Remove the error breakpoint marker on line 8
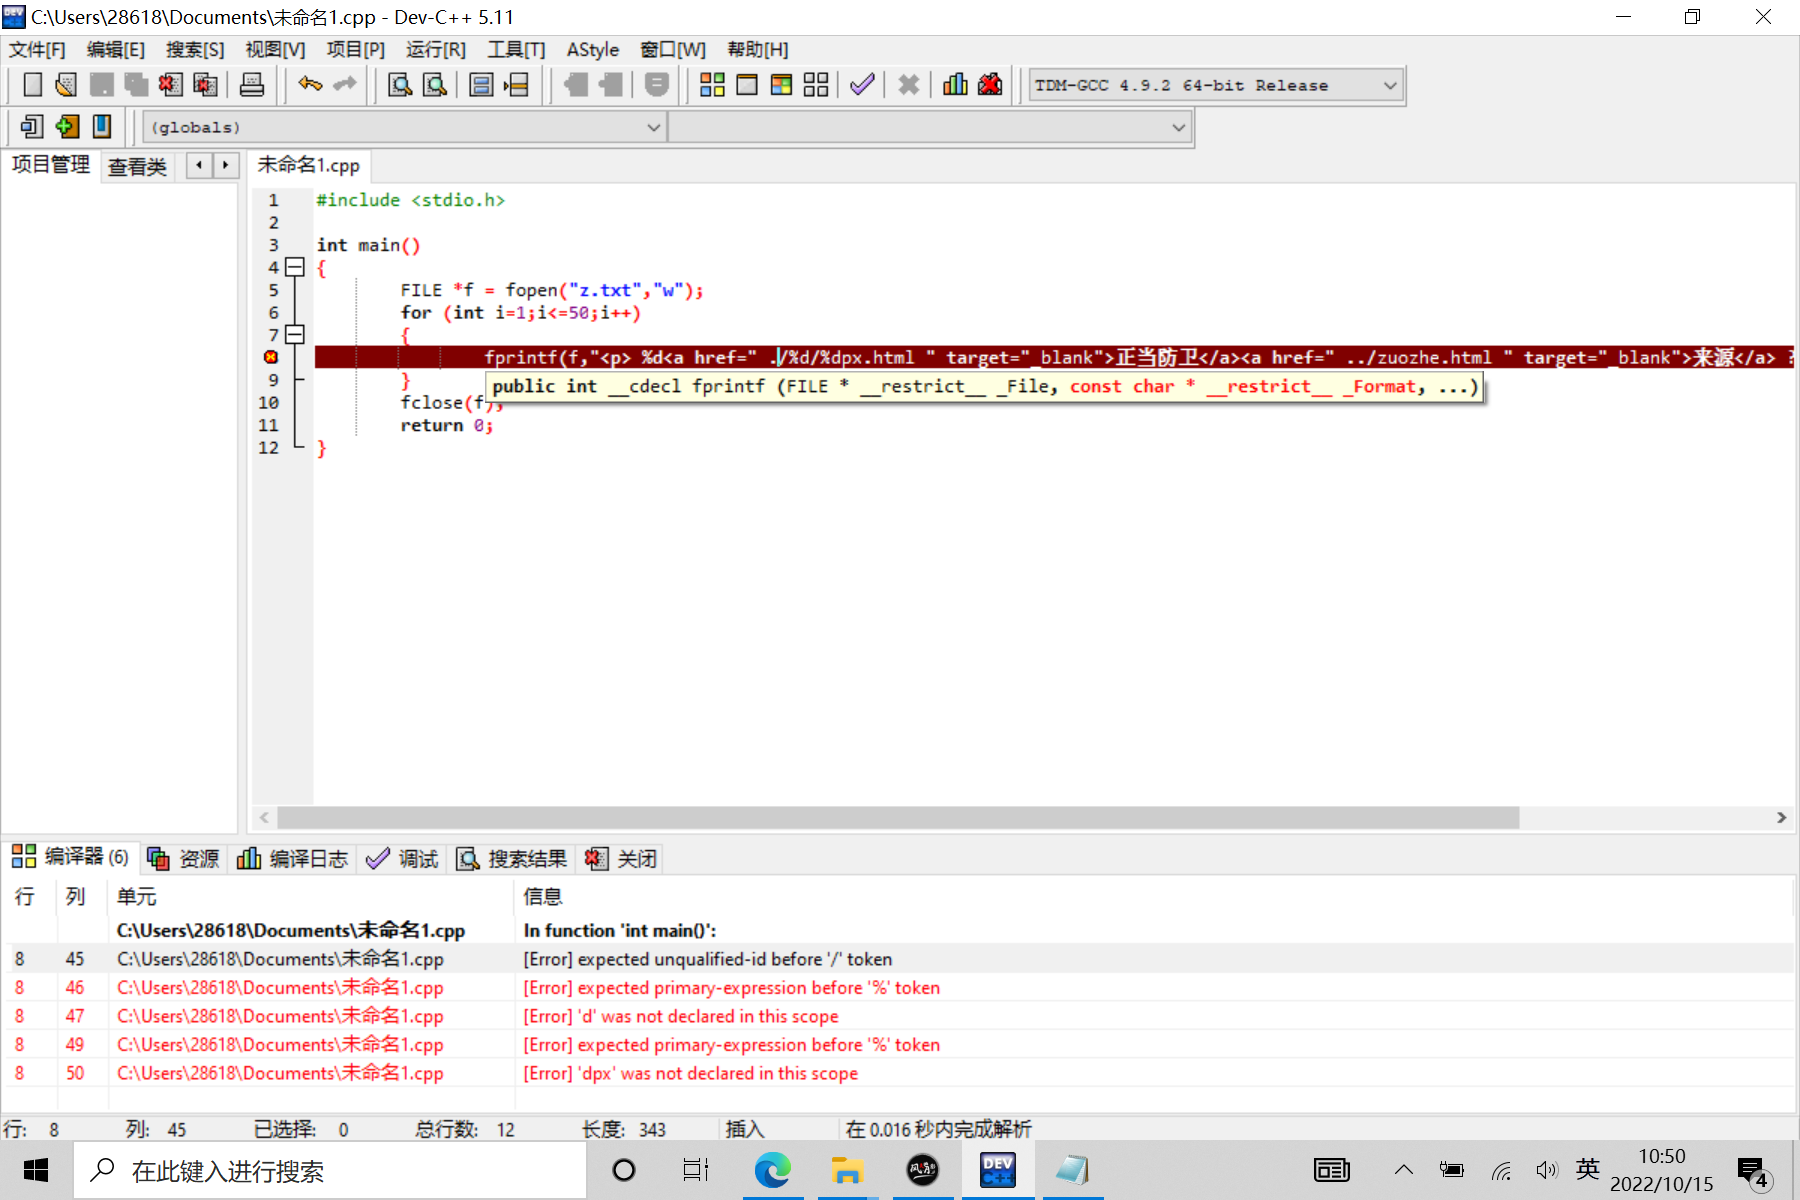1800x1200 pixels. click(270, 357)
